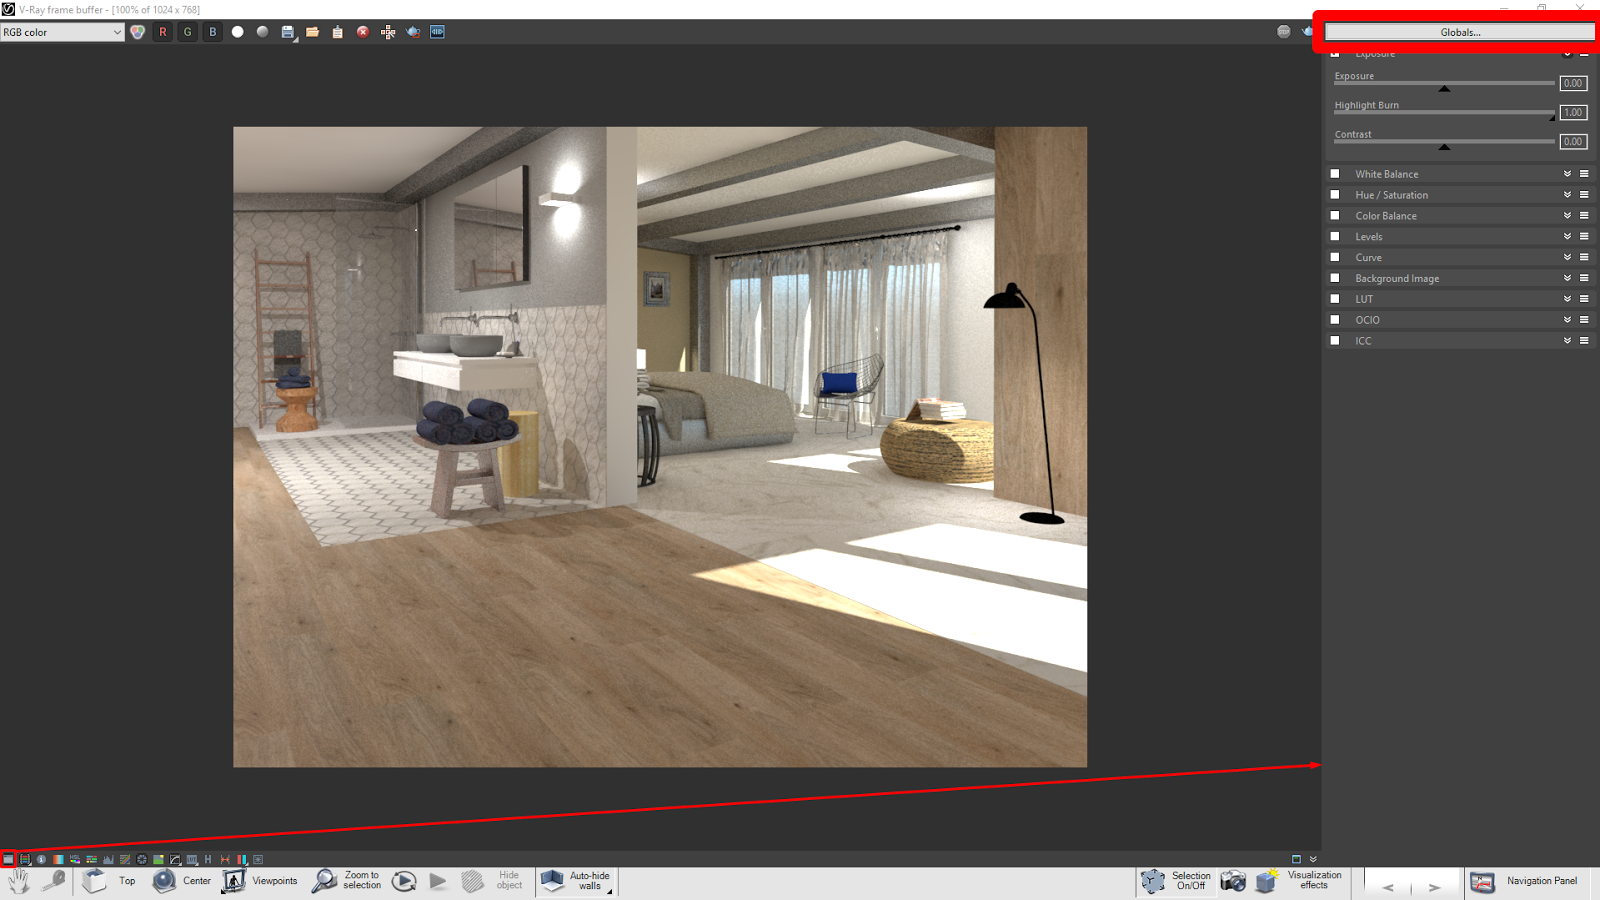Select the blue channel view
Viewport: 1600px width, 900px height.
(212, 31)
